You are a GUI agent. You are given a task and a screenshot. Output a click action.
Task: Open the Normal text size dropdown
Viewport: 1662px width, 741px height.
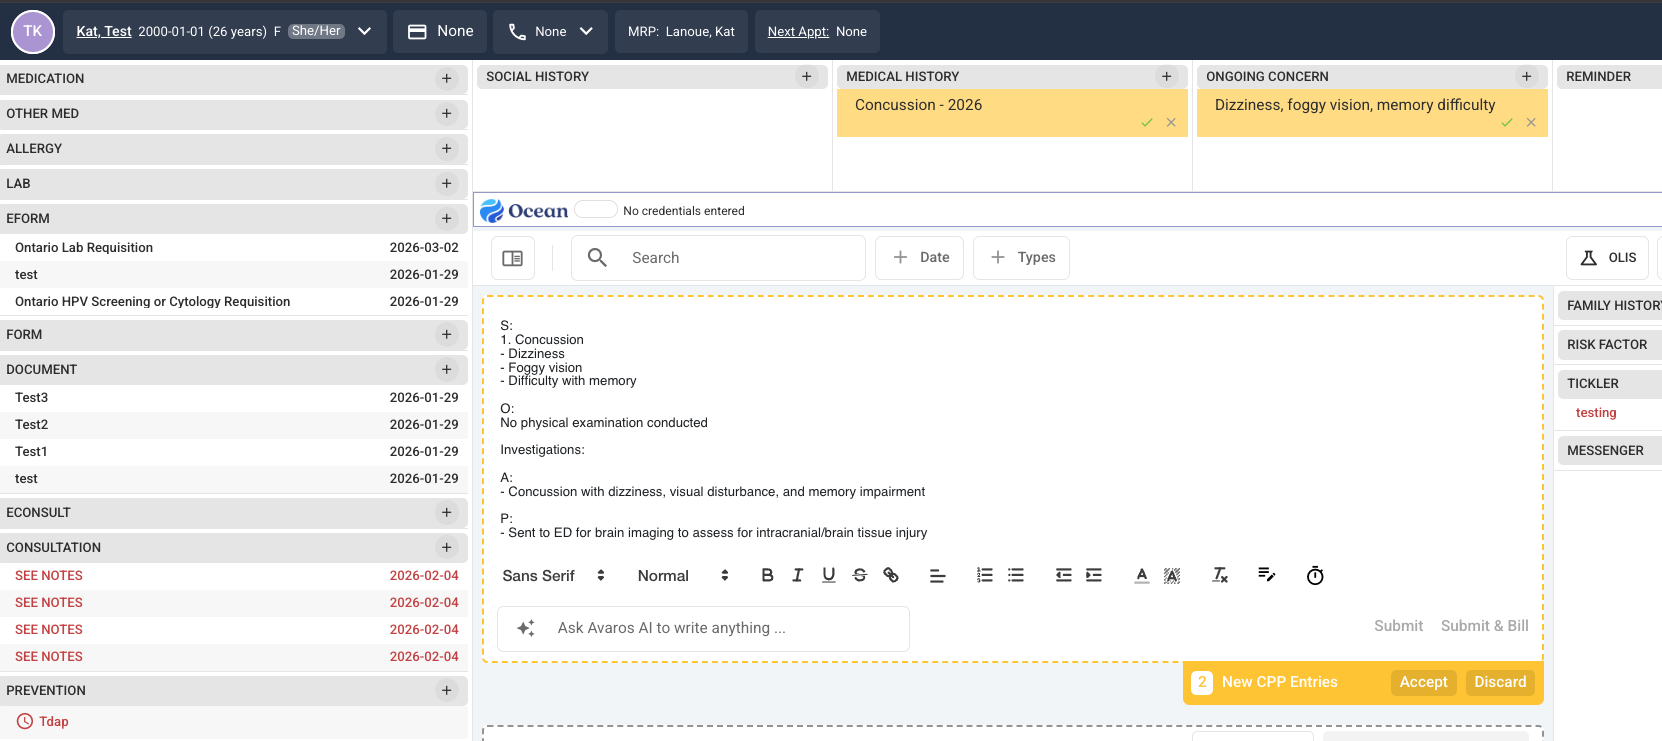(x=683, y=576)
